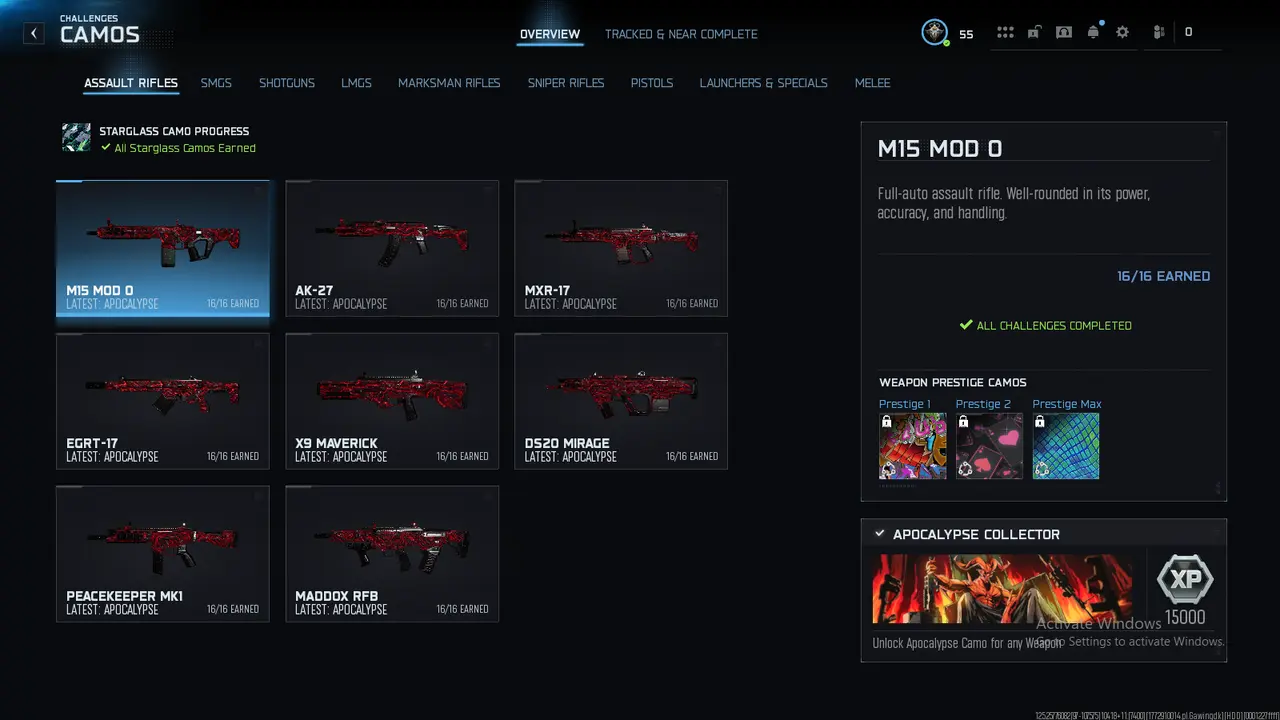The height and width of the screenshot is (720, 1280).
Task: Switch to Tracked & Near Complete view
Action: click(x=681, y=34)
